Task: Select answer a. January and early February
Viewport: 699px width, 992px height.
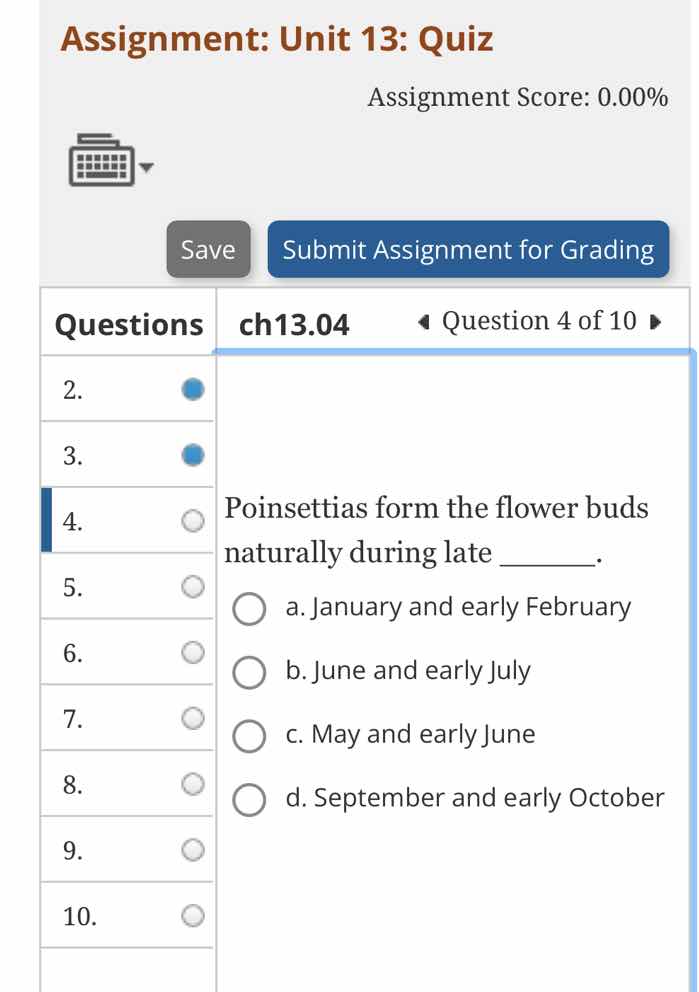Action: point(249,609)
